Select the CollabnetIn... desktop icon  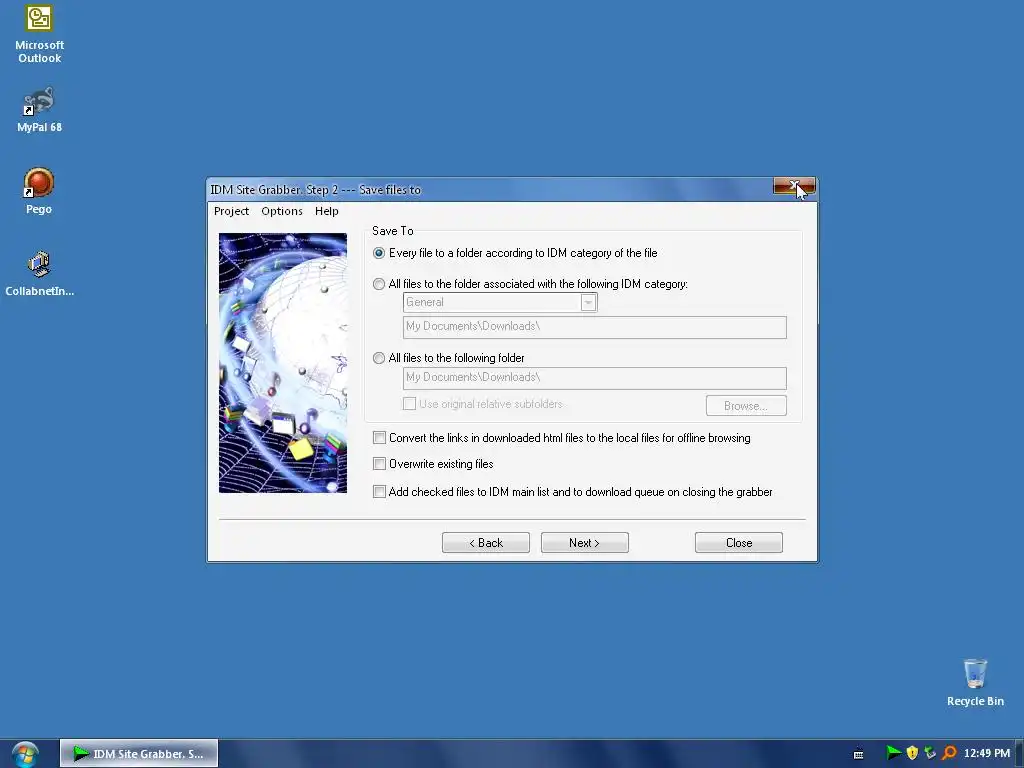coord(39,274)
